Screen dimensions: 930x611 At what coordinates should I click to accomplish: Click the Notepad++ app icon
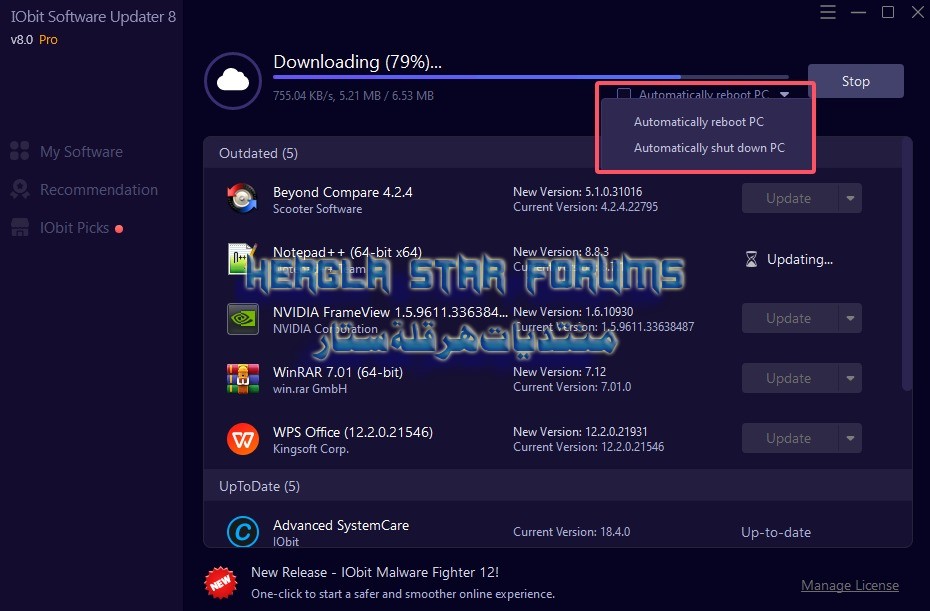coord(242,259)
